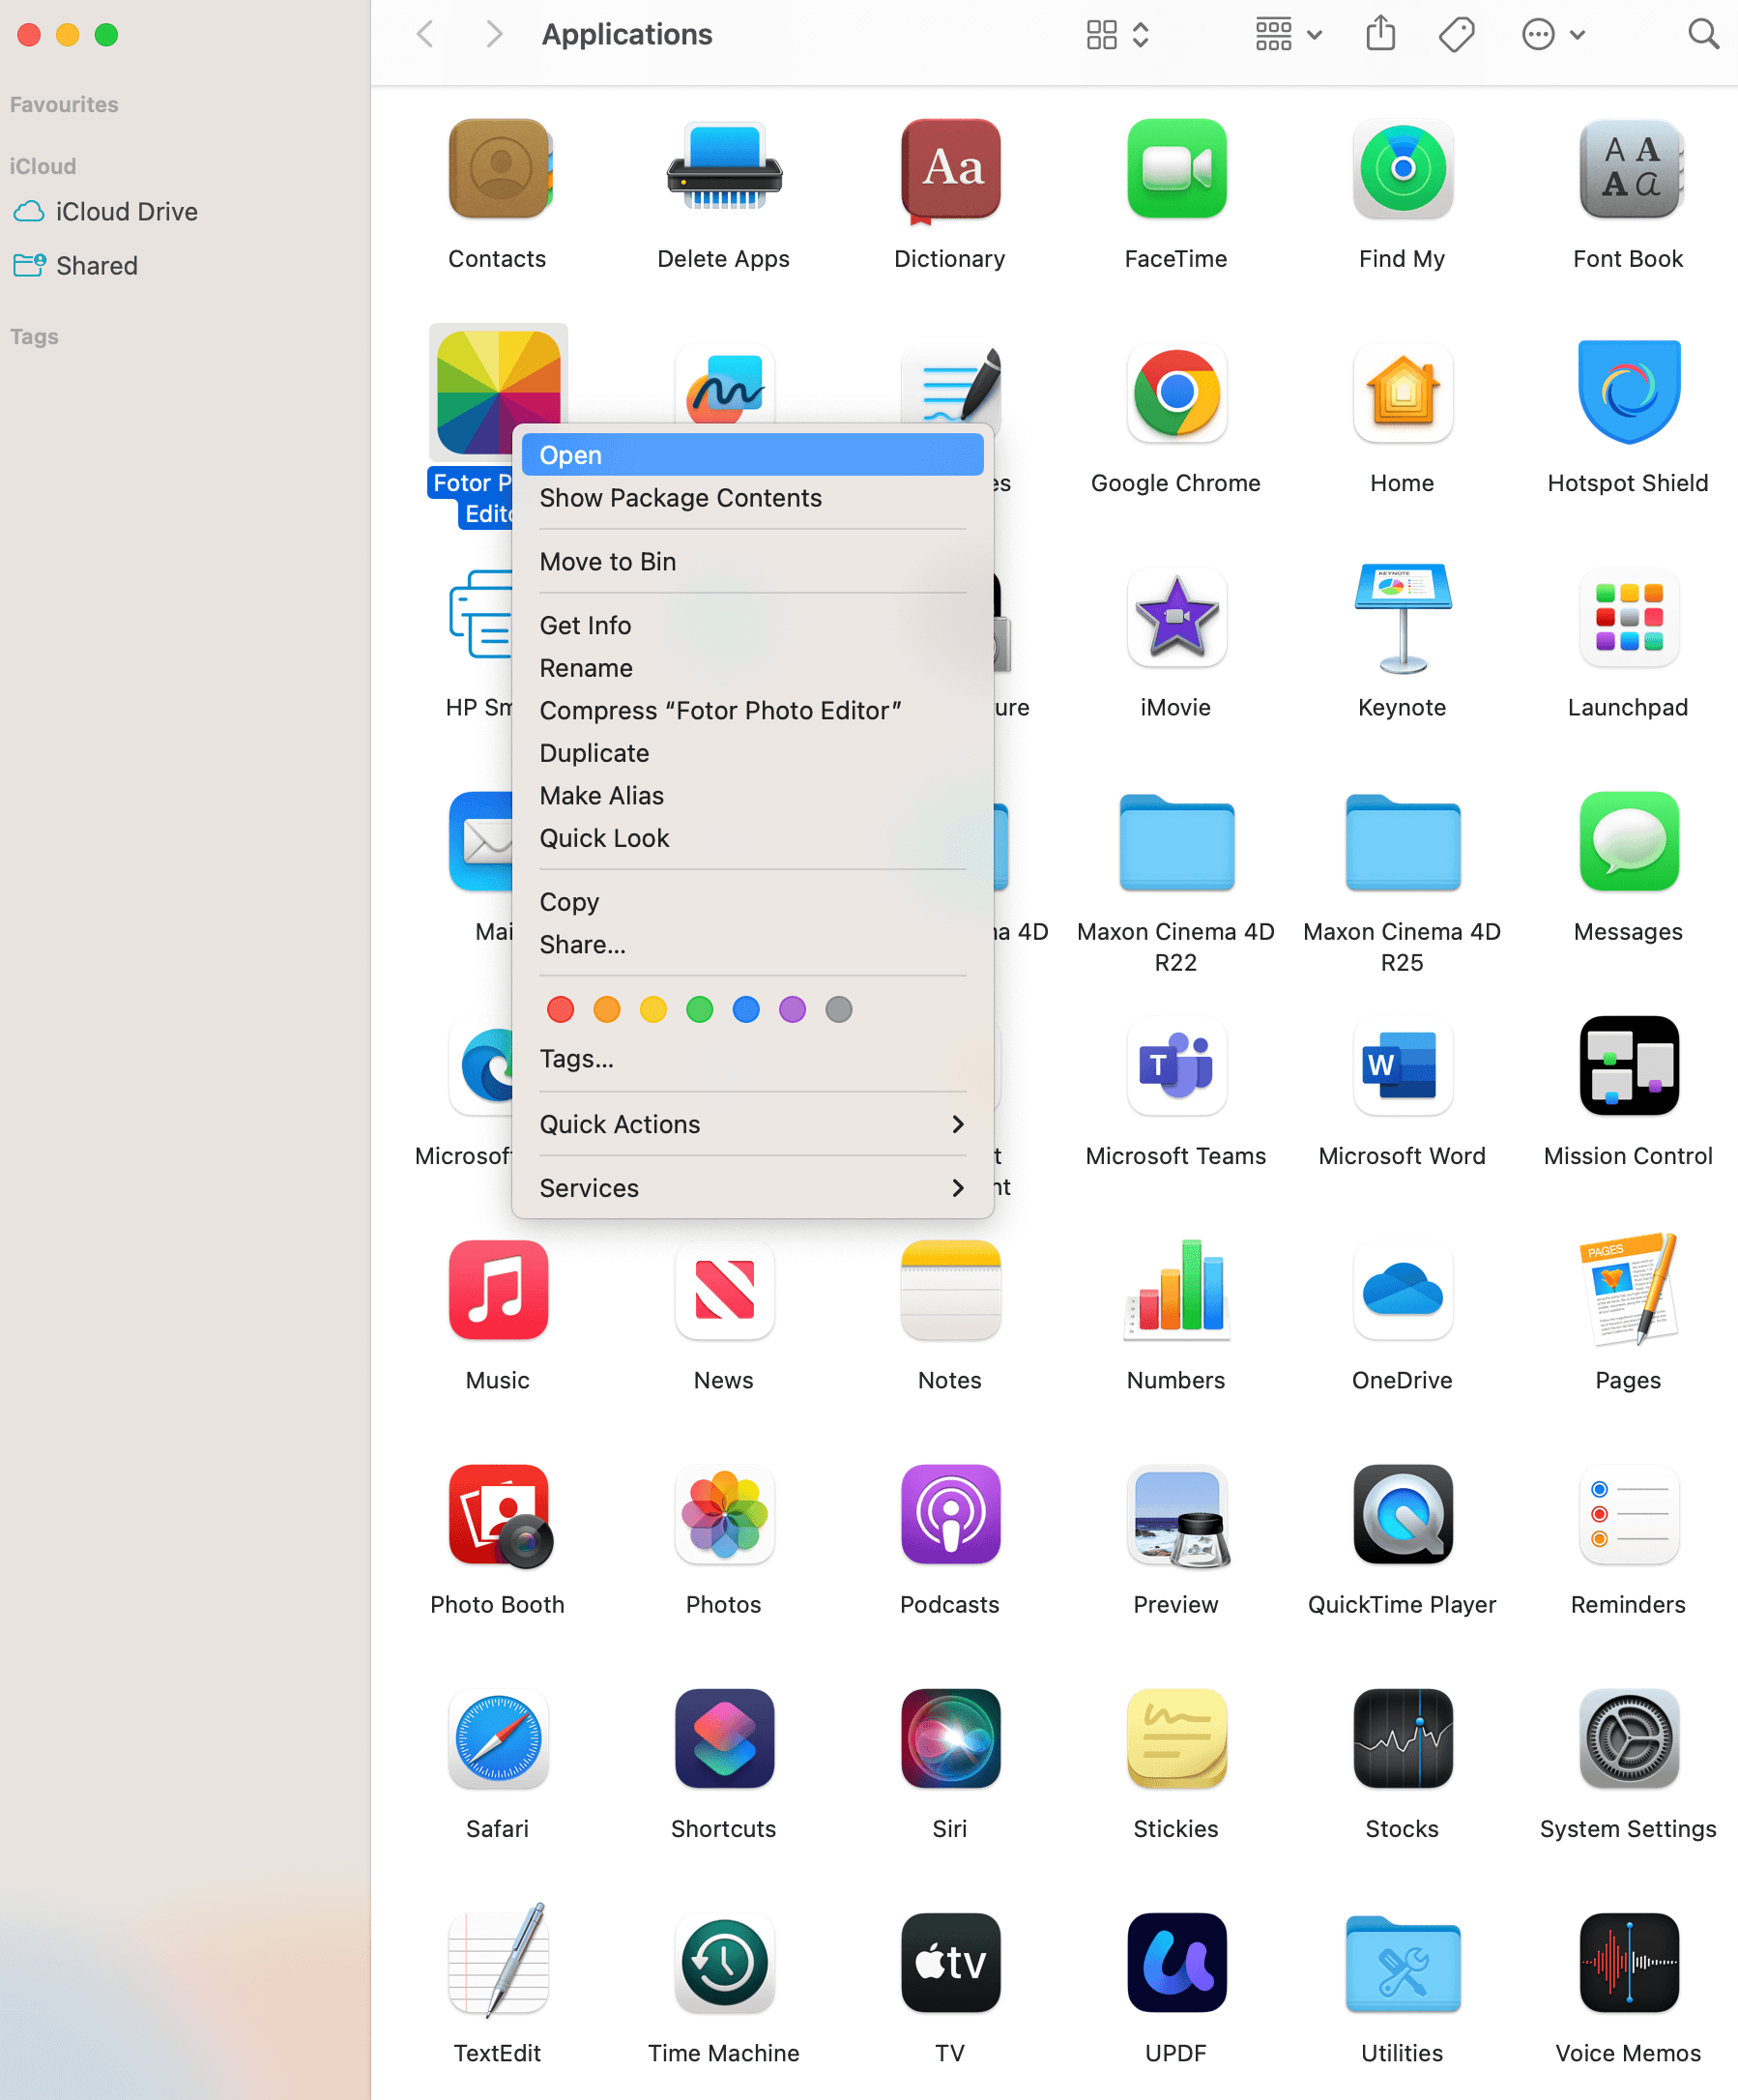Open iCloud Drive in the sidebar

click(106, 212)
